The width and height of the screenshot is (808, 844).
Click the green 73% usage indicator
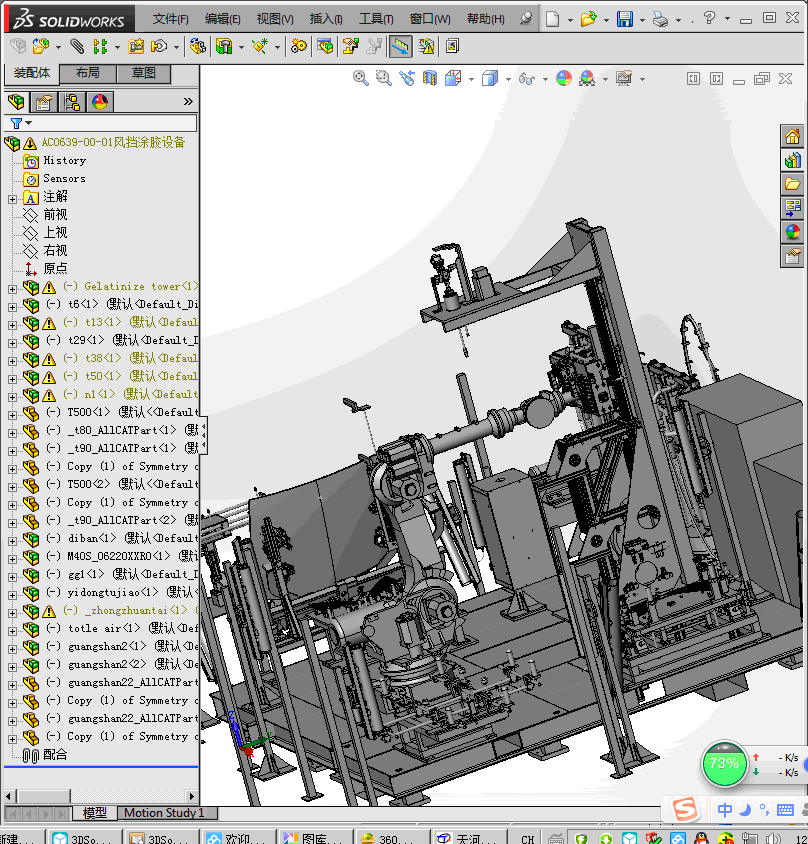723,763
